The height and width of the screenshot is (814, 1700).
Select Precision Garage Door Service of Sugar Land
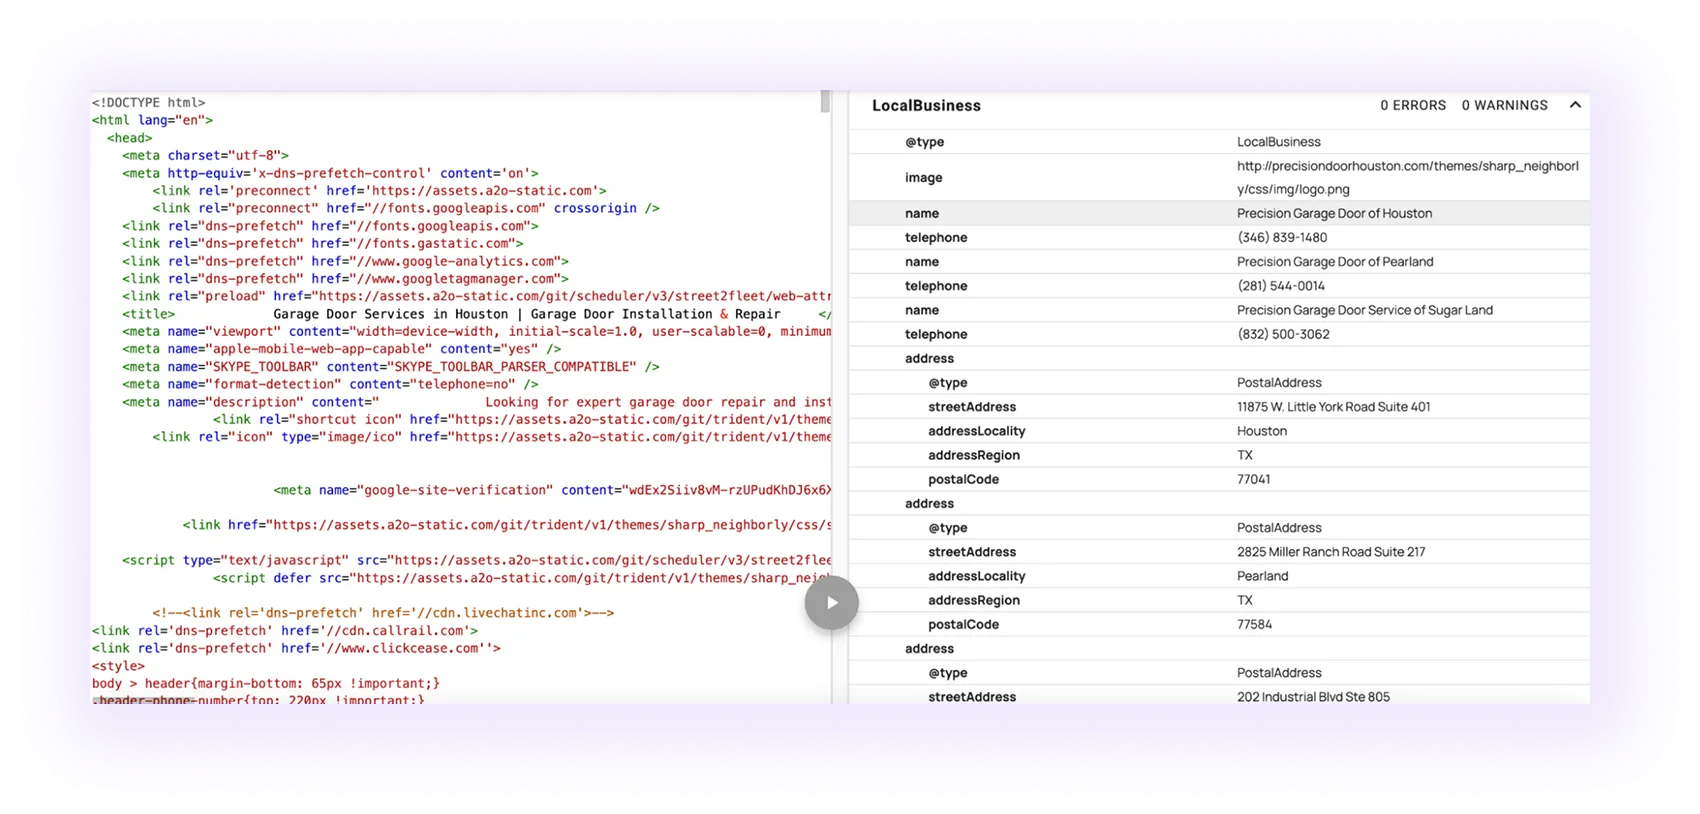click(x=1365, y=310)
